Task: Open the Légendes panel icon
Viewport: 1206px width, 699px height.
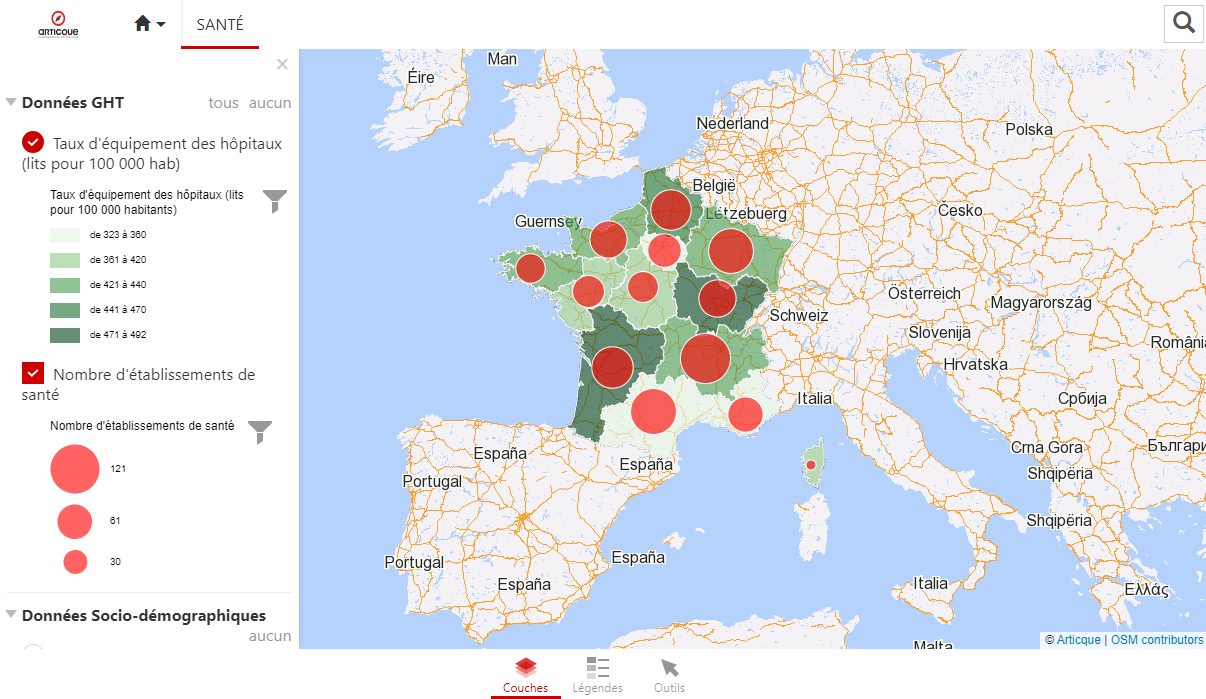Action: (x=597, y=676)
